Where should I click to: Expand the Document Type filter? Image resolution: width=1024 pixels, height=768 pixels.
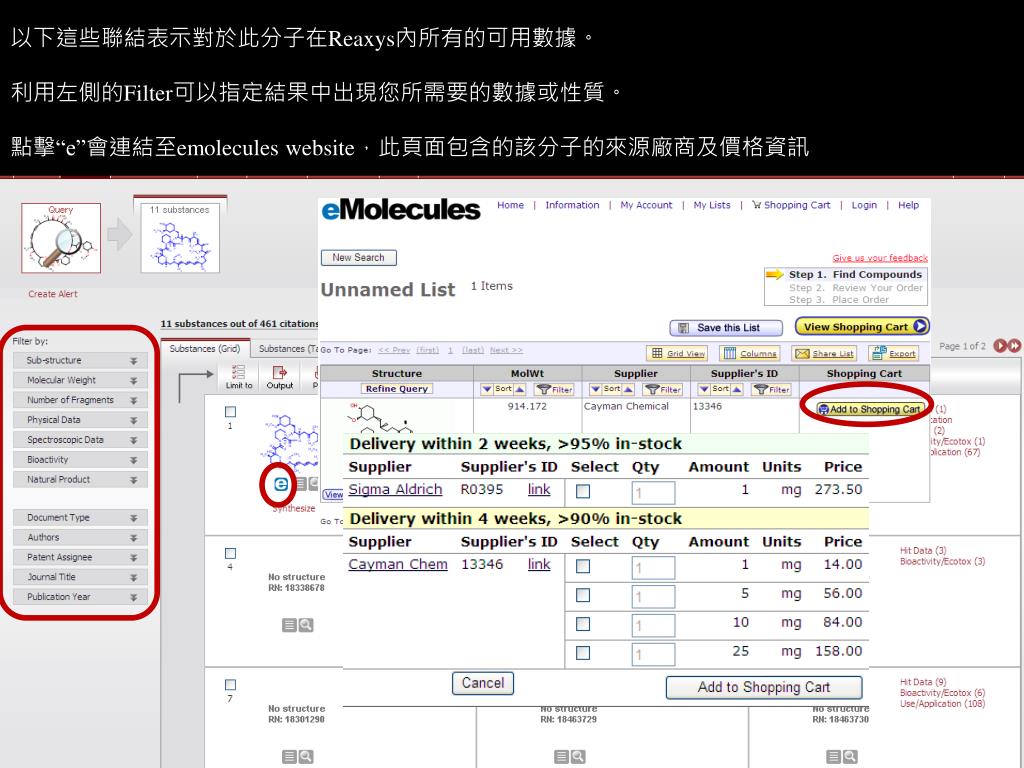pyautogui.click(x=80, y=518)
